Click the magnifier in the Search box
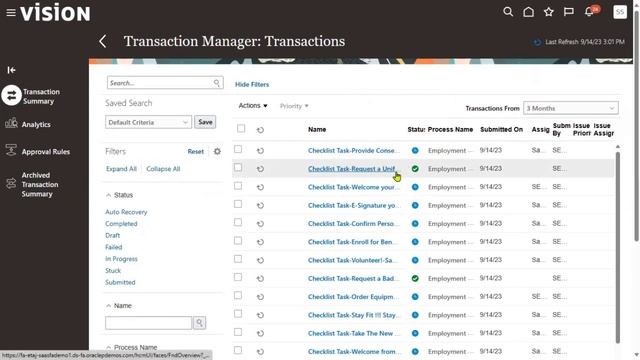The width and height of the screenshot is (640, 360). [x=217, y=83]
